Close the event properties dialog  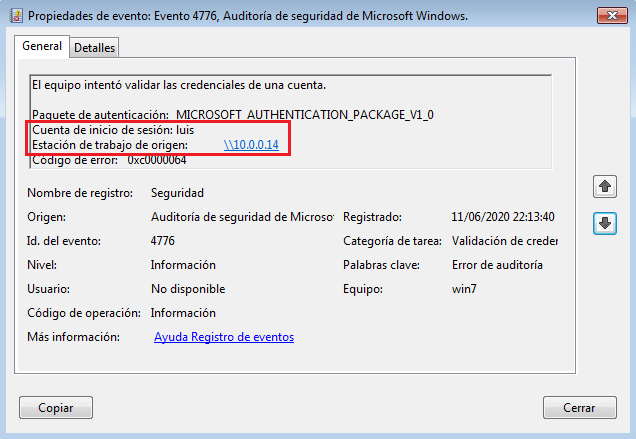pyautogui.click(x=612, y=15)
